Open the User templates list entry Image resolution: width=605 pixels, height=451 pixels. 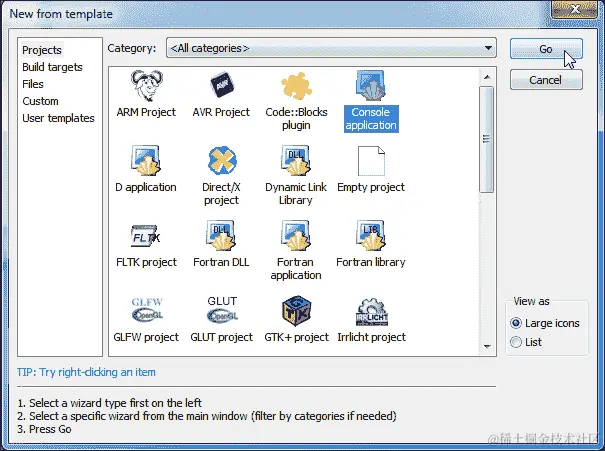click(x=58, y=118)
